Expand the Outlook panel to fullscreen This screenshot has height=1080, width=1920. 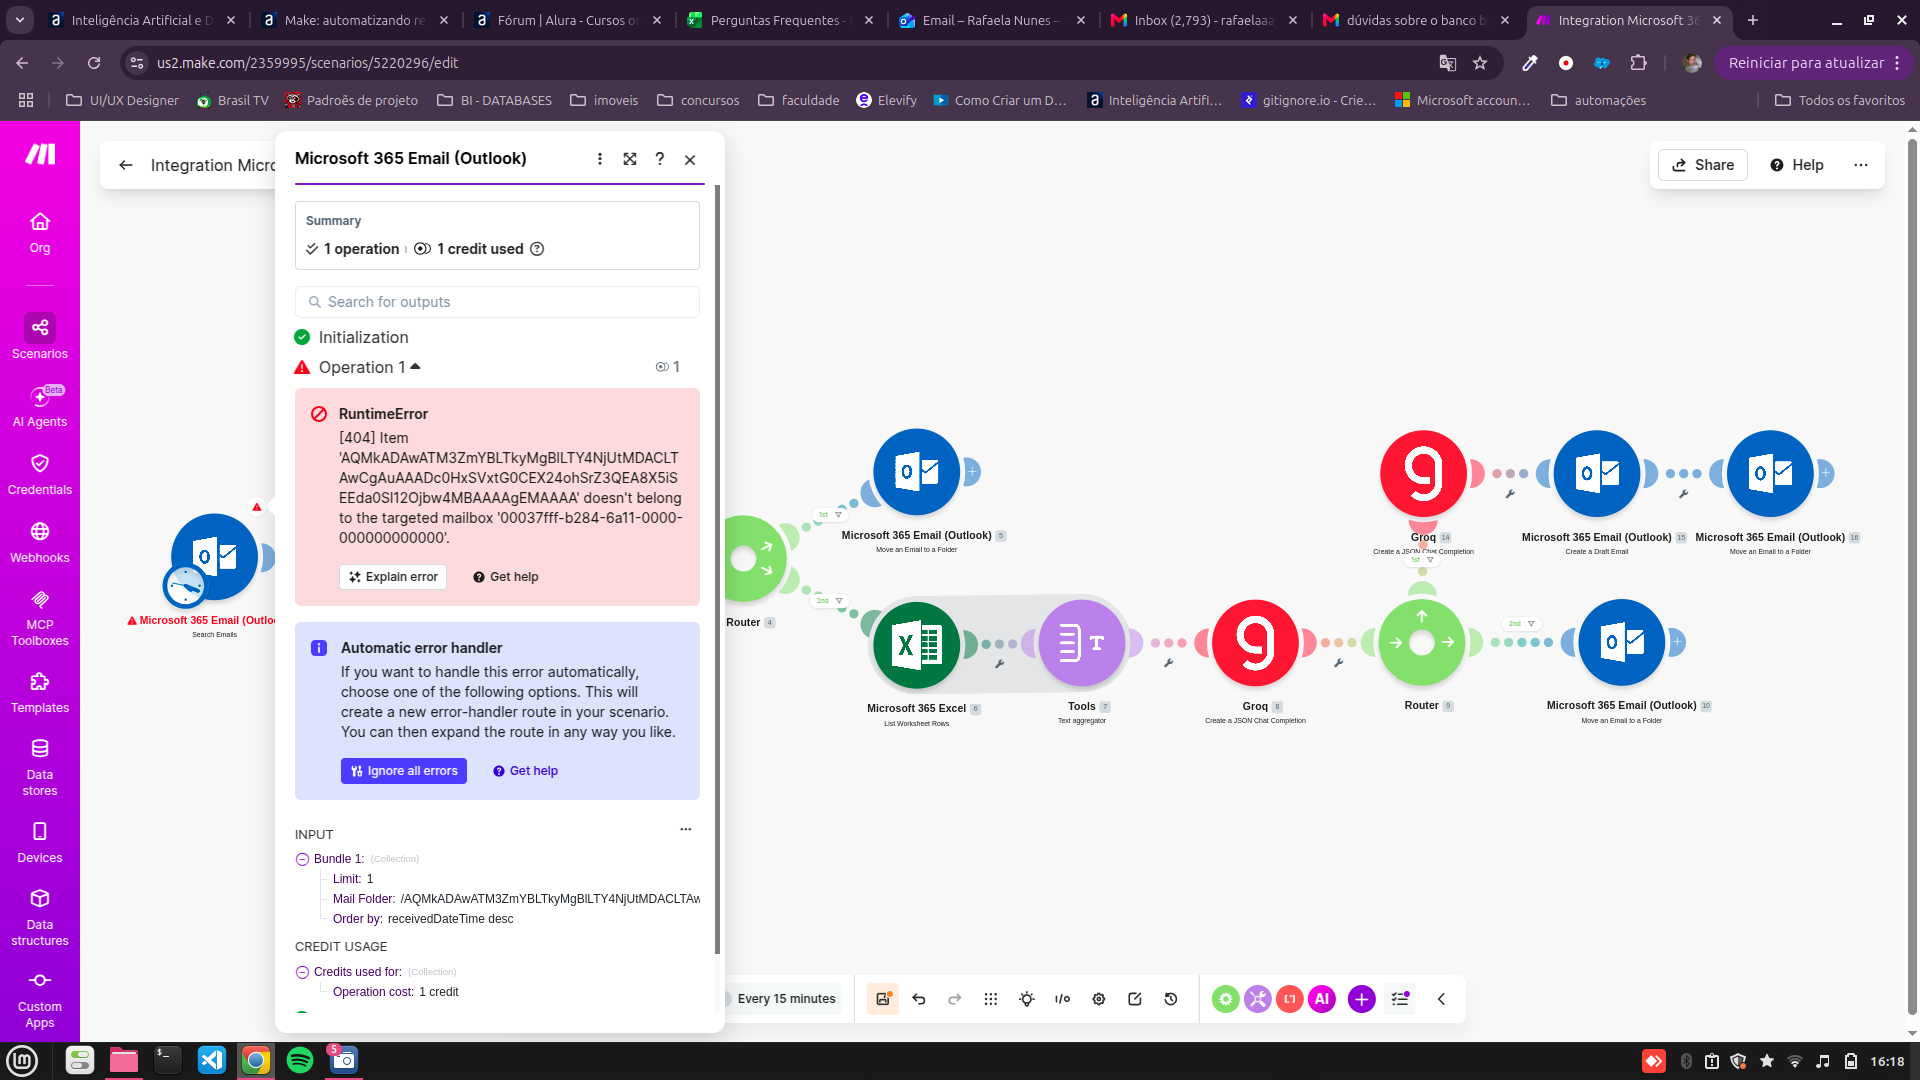pos(630,159)
